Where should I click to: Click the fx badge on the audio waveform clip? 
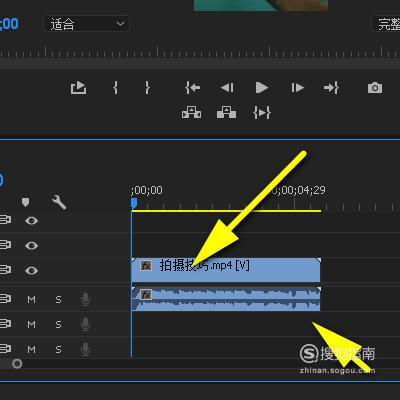[x=146, y=295]
